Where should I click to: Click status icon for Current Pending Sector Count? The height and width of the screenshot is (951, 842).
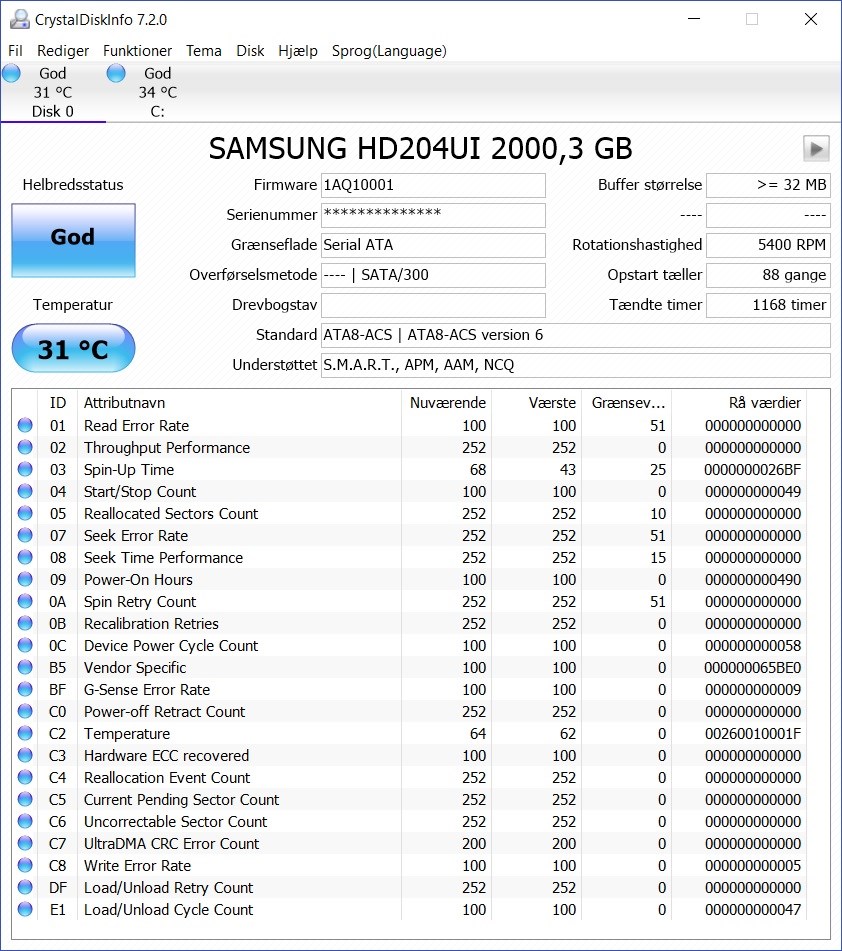tap(25, 799)
